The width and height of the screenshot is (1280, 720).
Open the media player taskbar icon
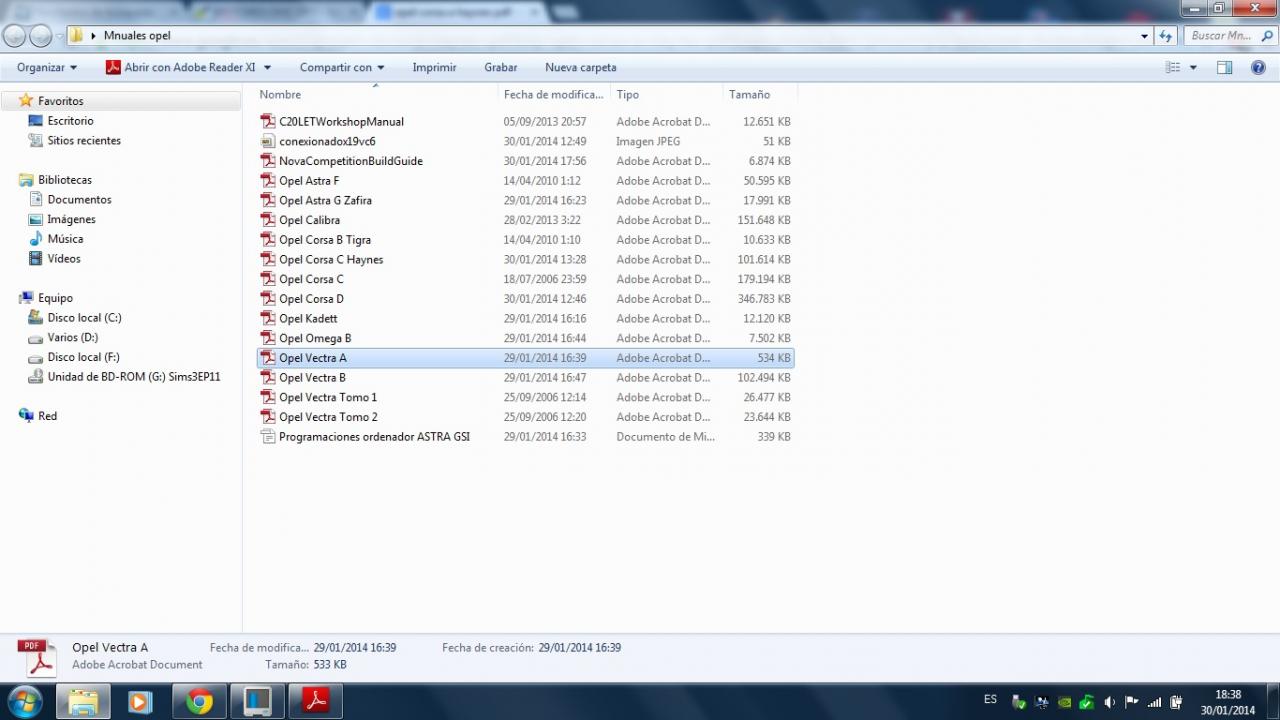[141, 702]
